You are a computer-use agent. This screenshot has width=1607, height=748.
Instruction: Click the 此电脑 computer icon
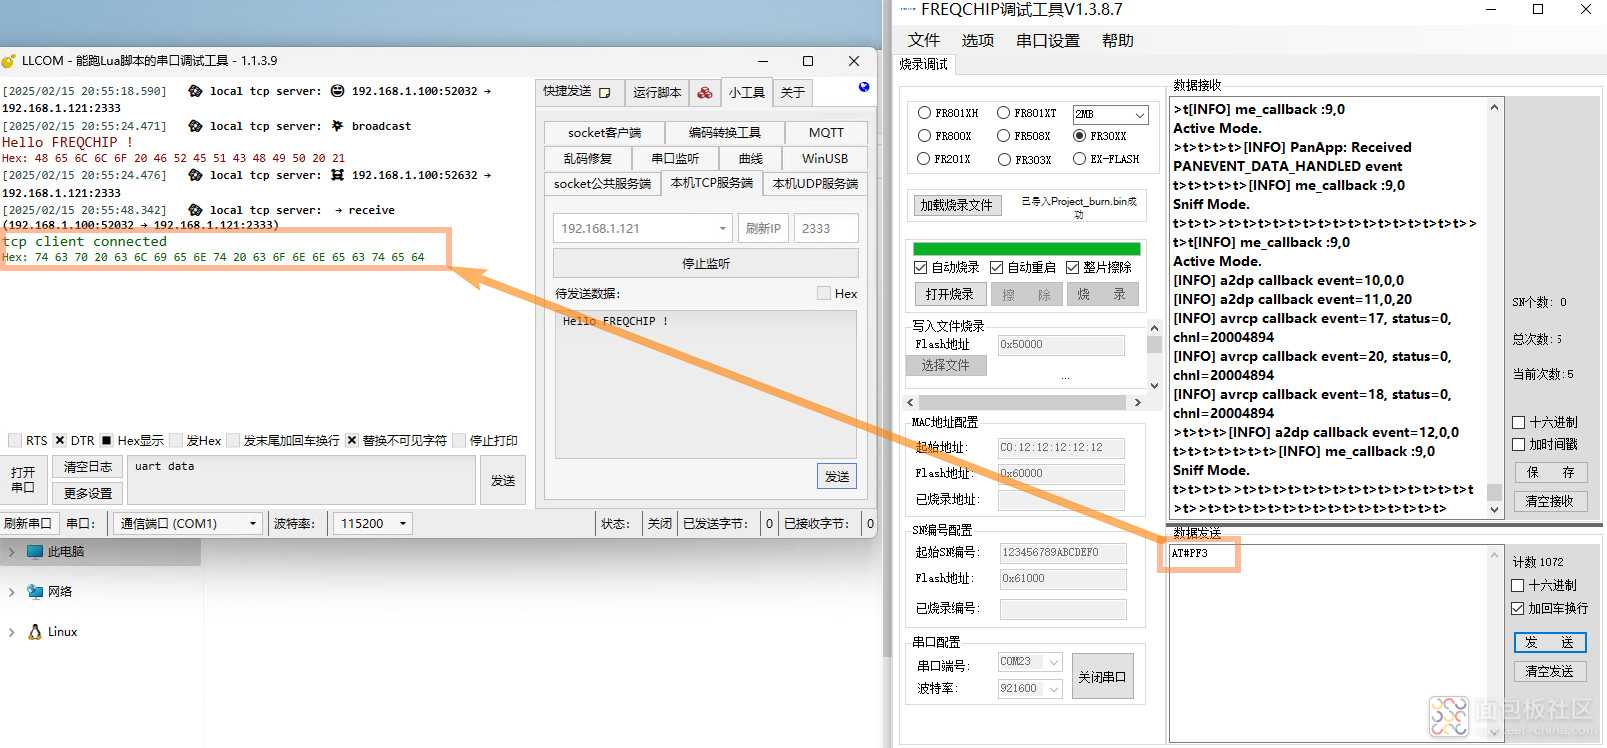[x=35, y=551]
